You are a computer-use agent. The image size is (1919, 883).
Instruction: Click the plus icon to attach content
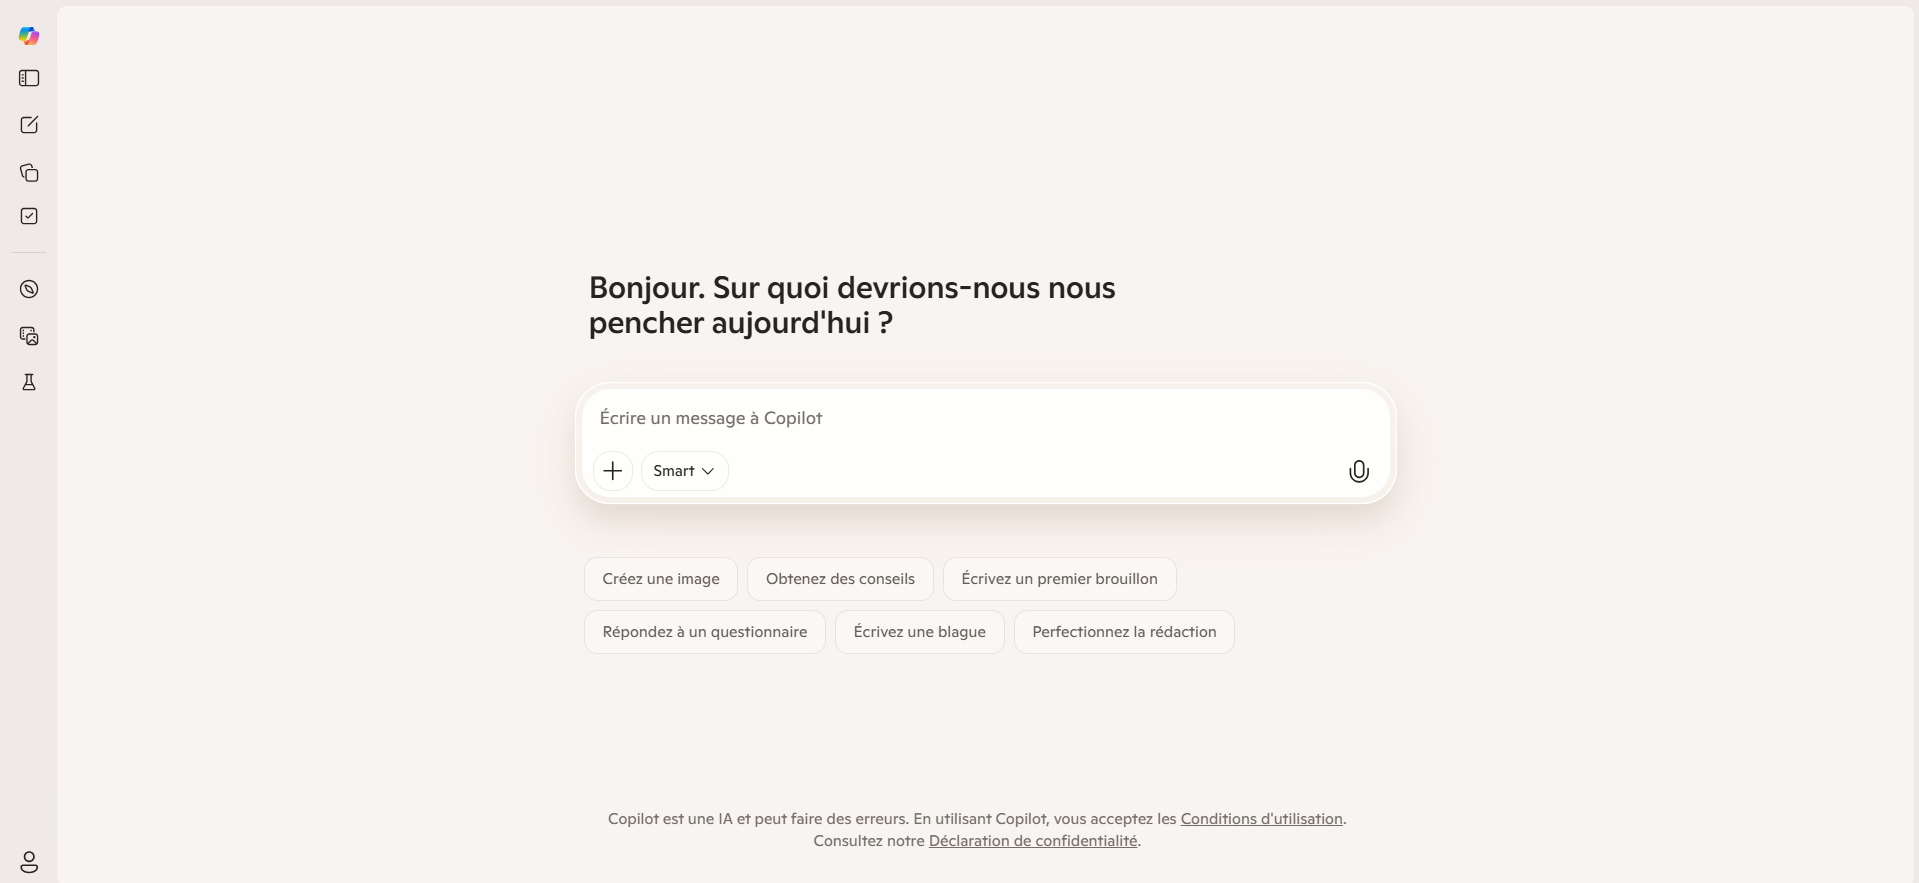tap(612, 470)
